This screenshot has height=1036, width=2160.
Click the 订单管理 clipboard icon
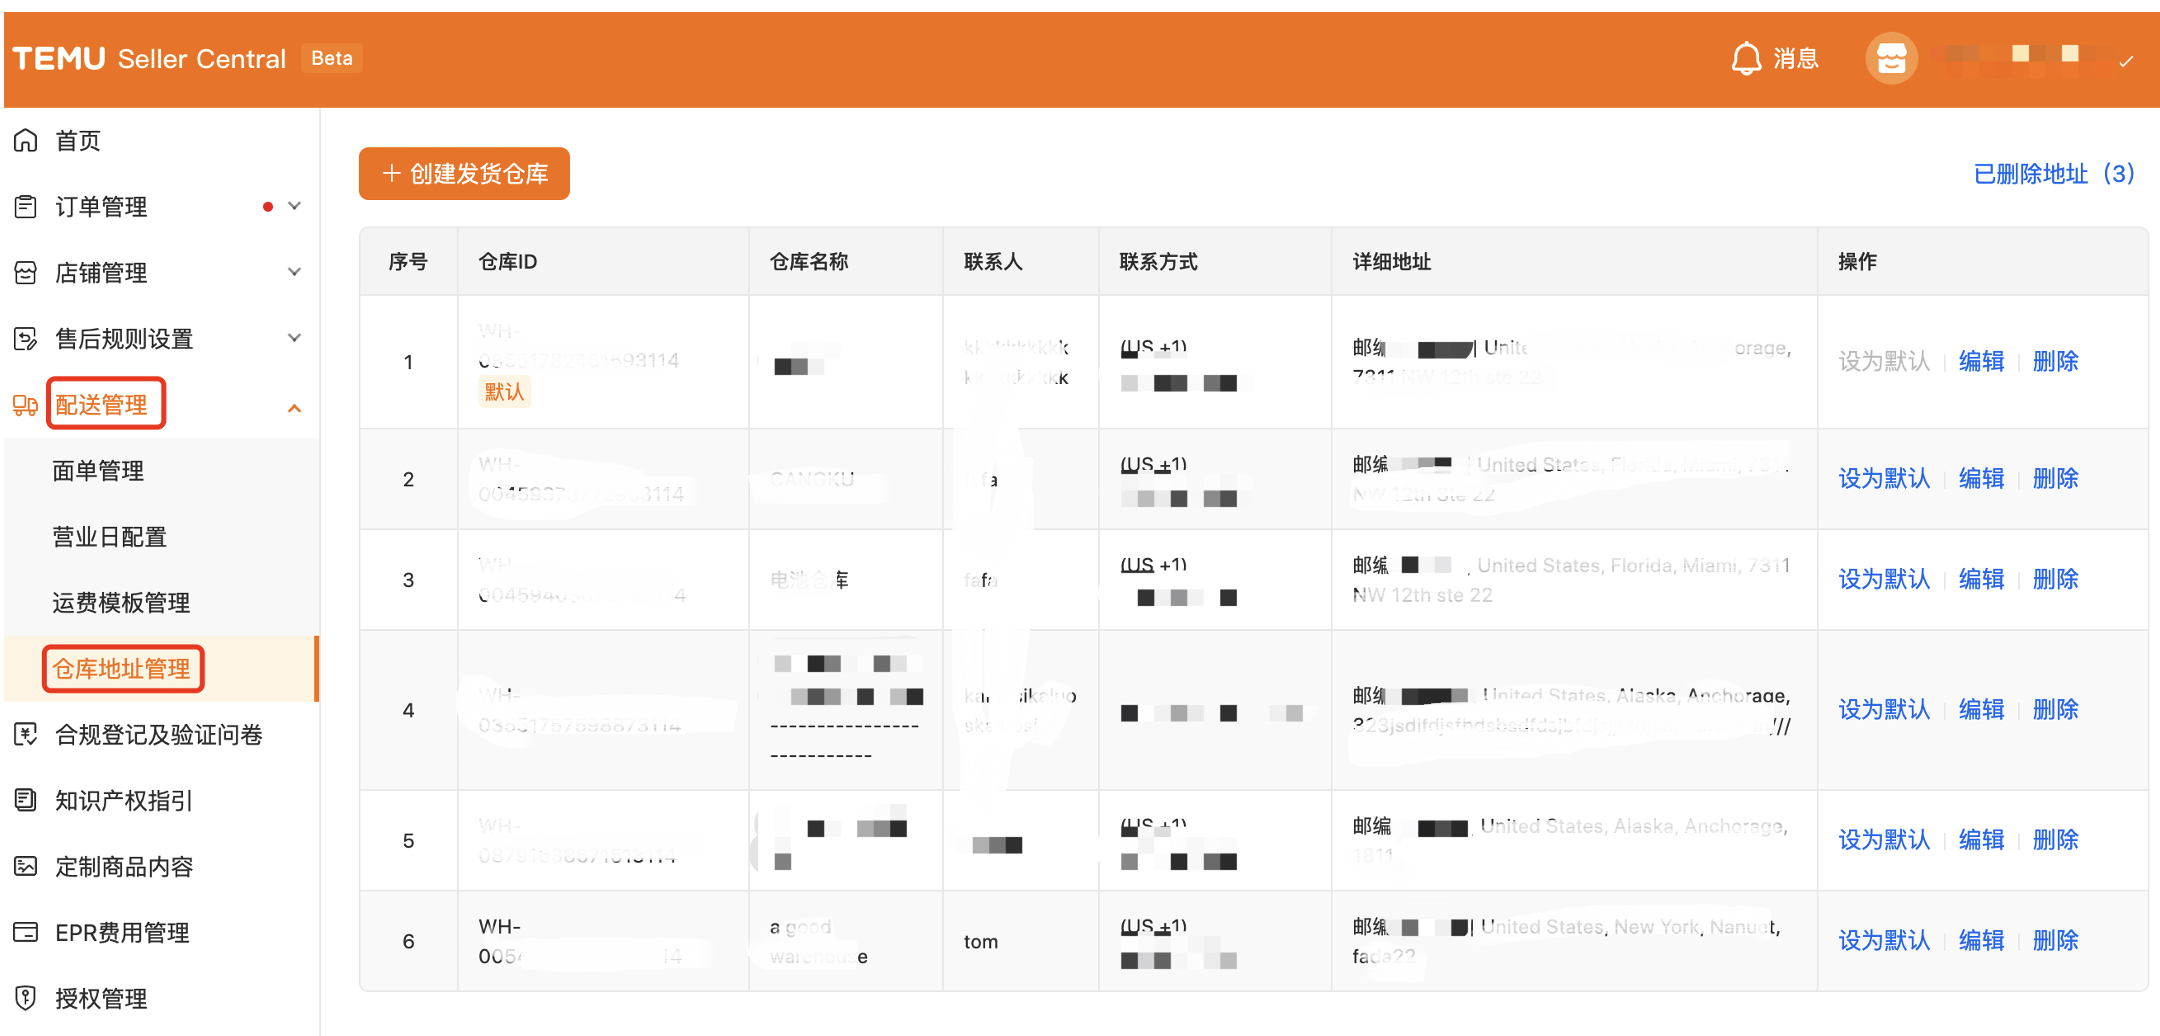[26, 207]
